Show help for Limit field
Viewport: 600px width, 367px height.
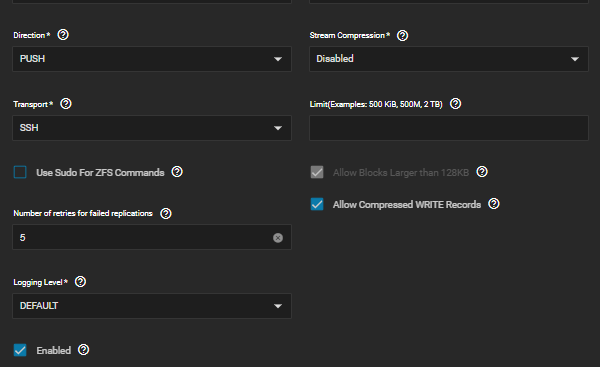point(455,104)
